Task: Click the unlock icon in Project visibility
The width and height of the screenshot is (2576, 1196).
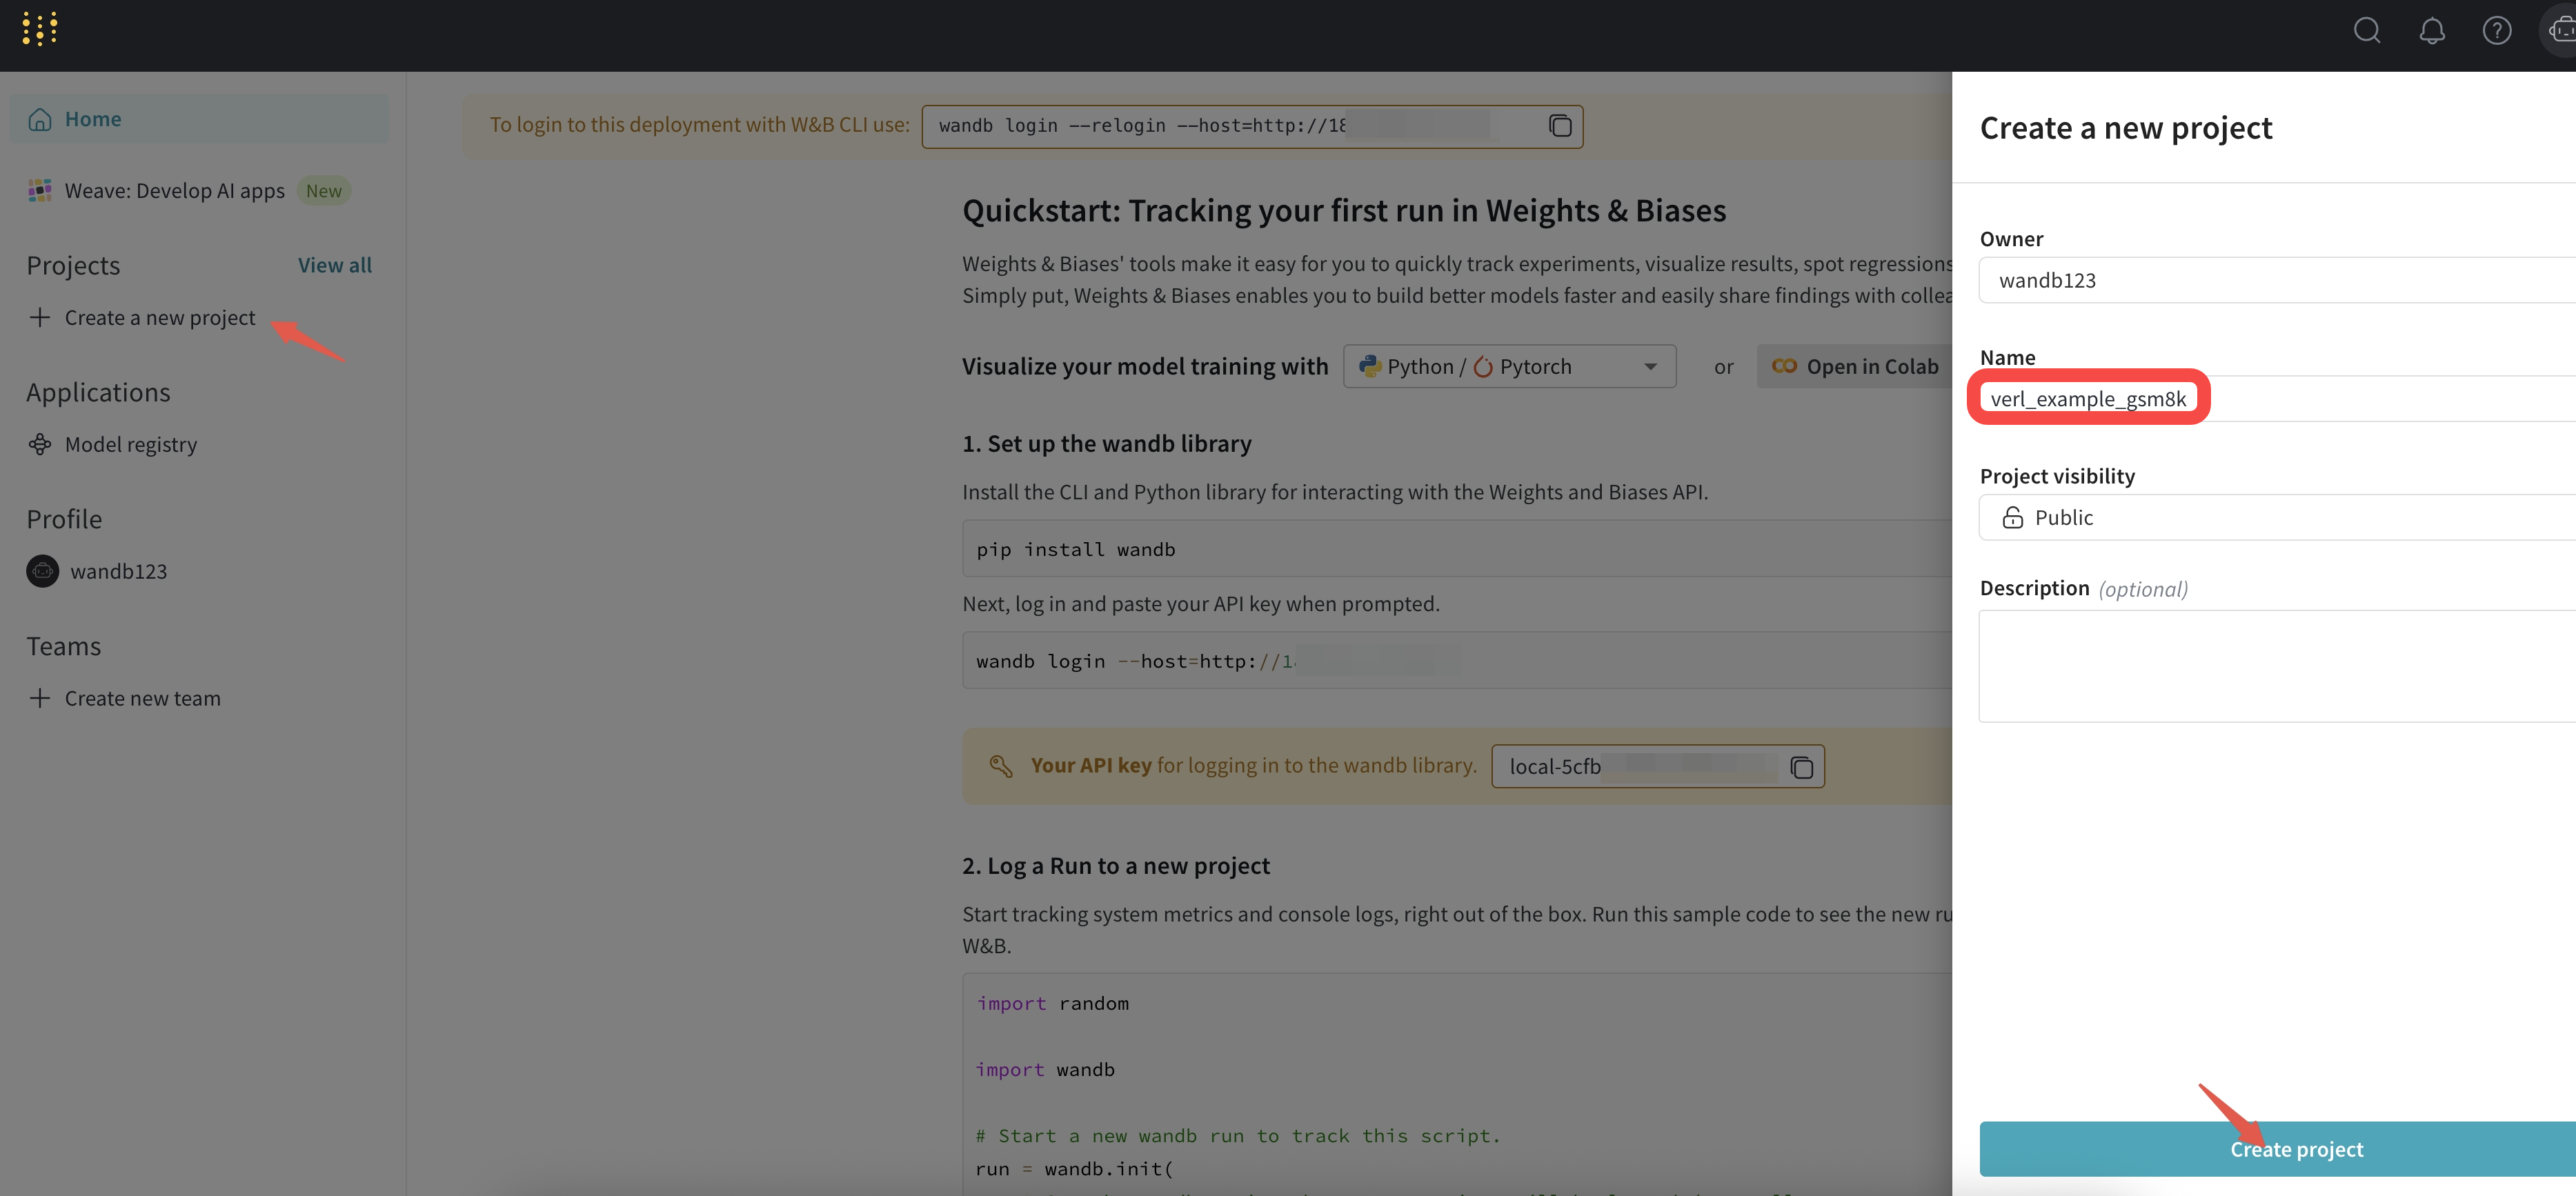Action: (x=2012, y=518)
